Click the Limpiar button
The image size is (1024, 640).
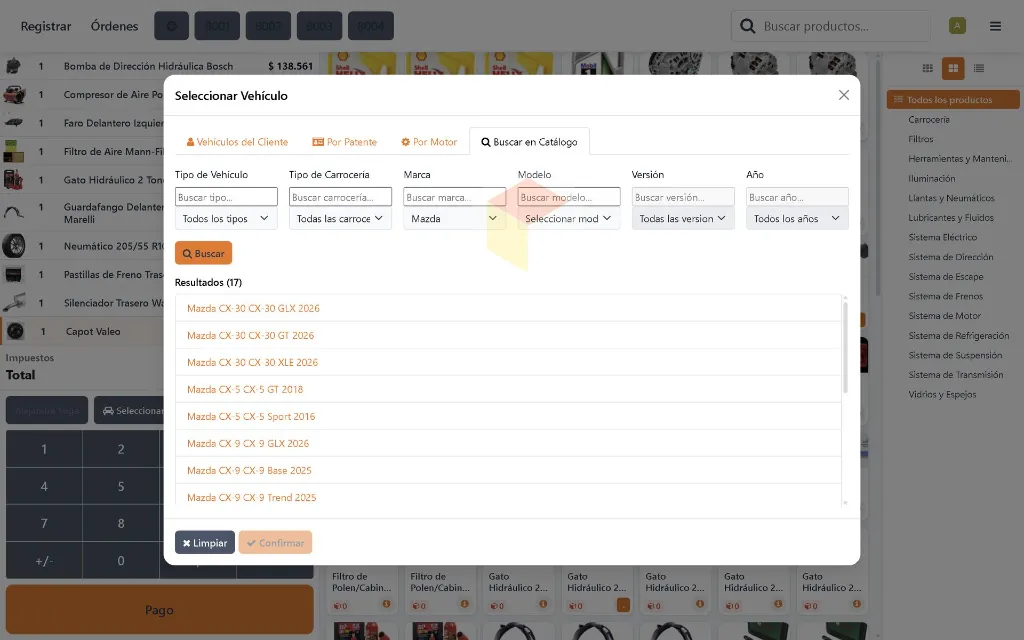pyautogui.click(x=204, y=543)
